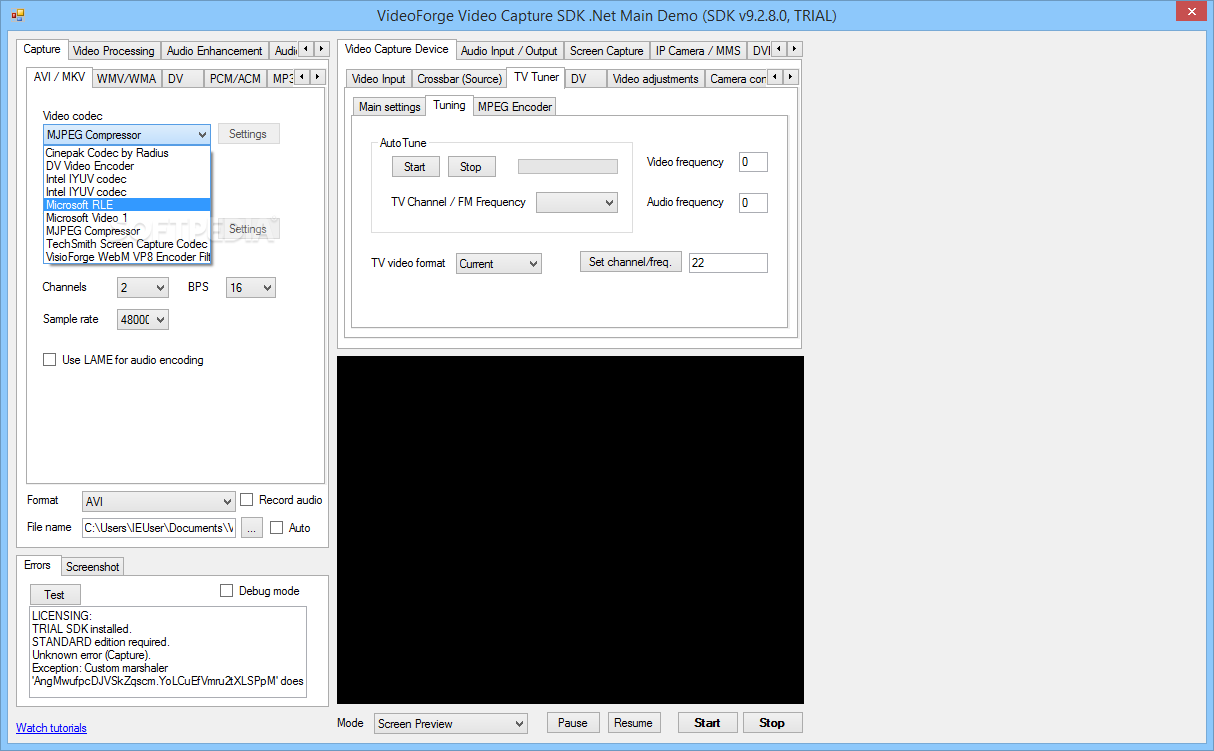Open the Watch tutorials link
This screenshot has height=751, width=1214.
tap(51, 728)
